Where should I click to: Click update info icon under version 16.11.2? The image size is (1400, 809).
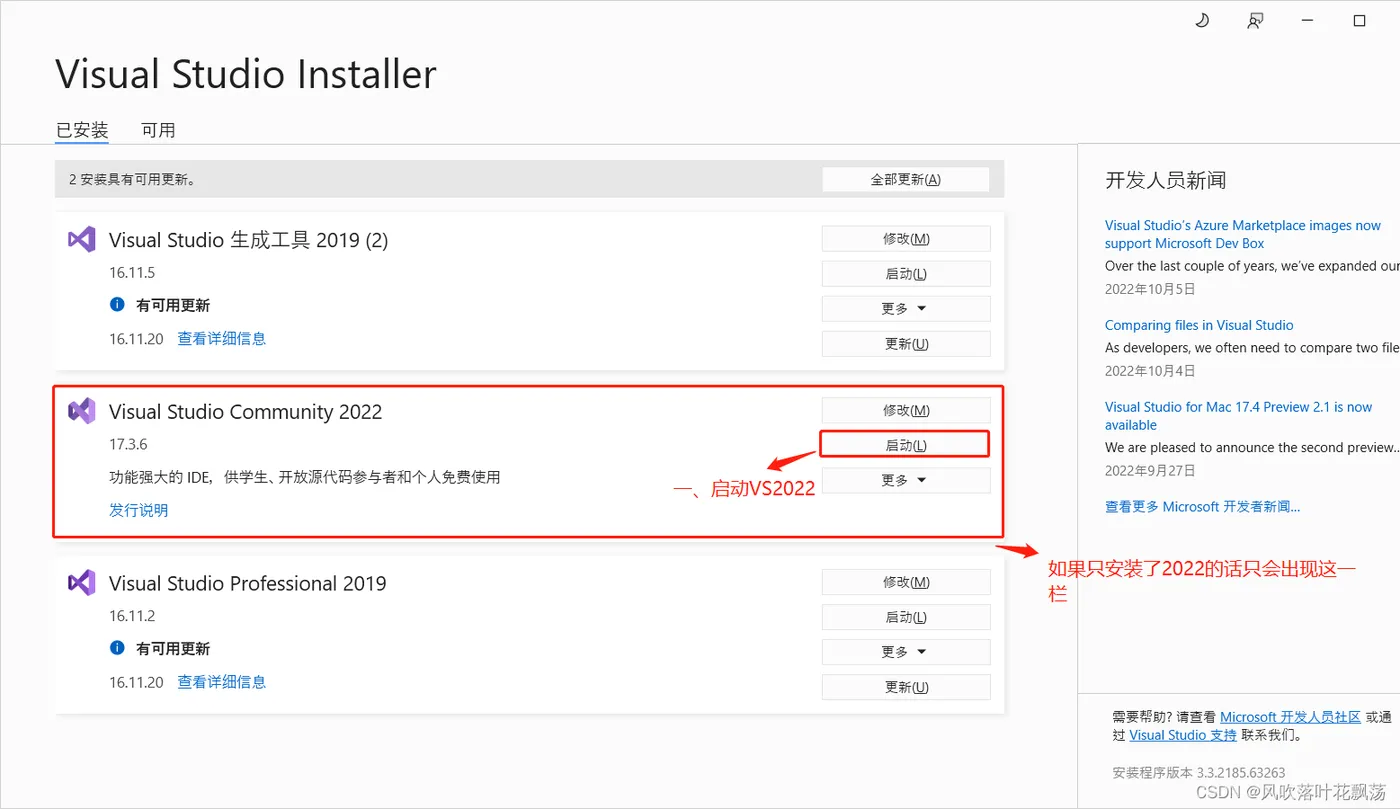pyautogui.click(x=117, y=648)
